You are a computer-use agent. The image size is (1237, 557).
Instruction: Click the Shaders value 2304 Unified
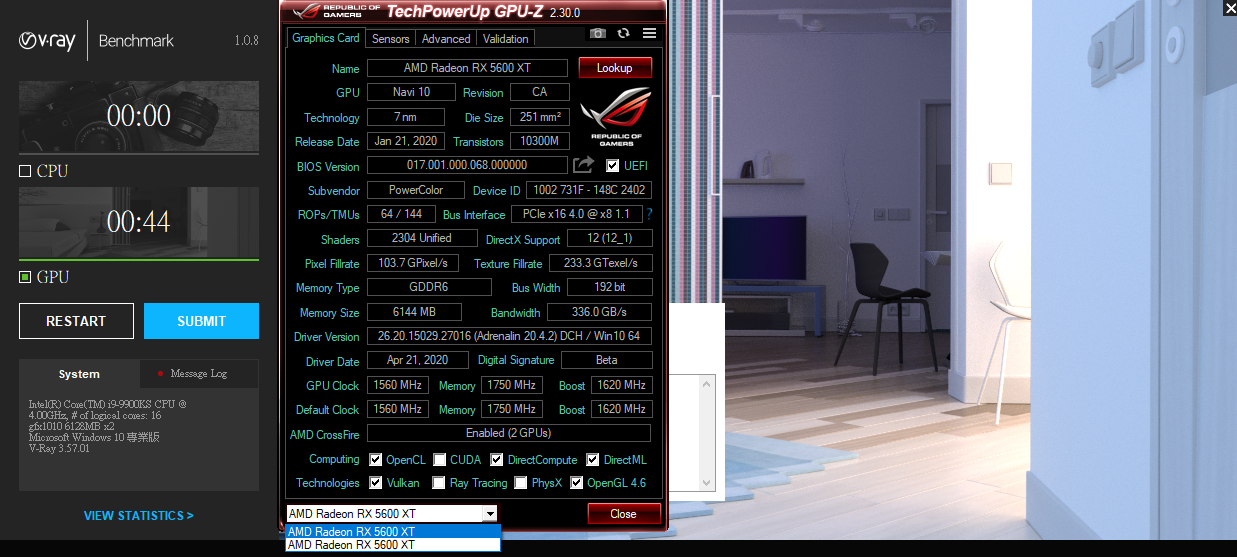click(x=422, y=238)
